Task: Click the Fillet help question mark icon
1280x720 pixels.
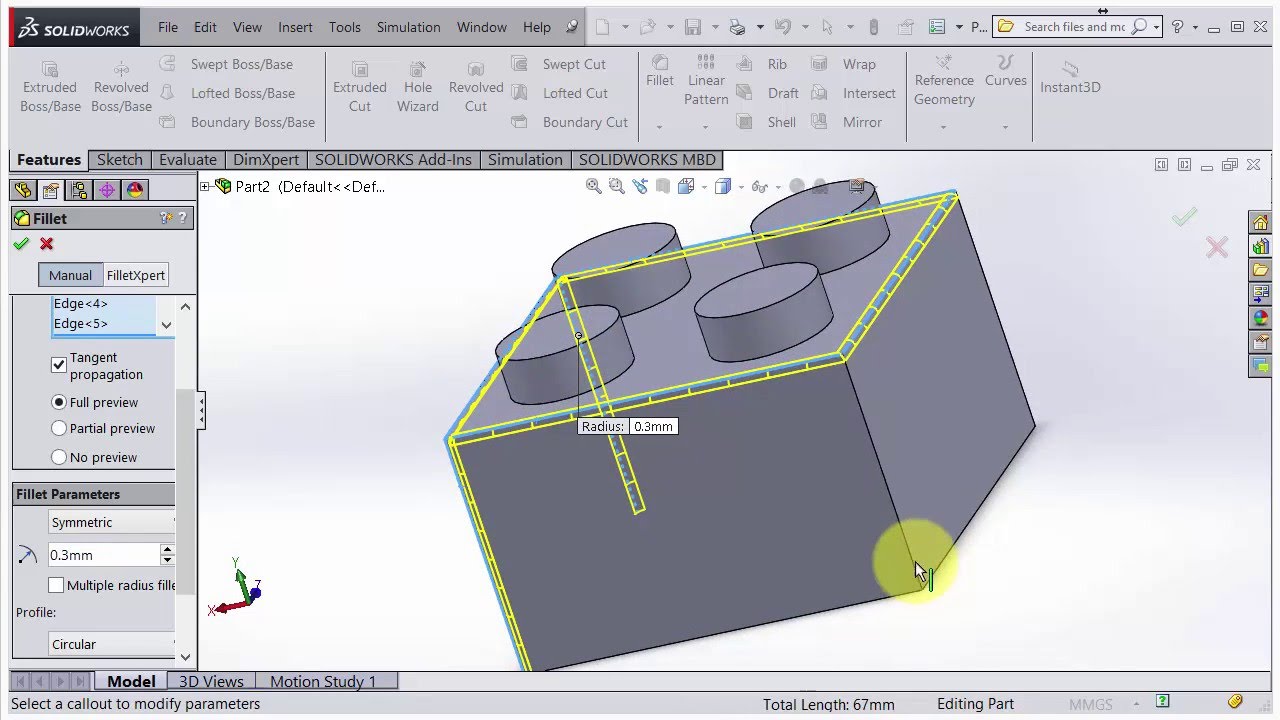Action: click(181, 218)
